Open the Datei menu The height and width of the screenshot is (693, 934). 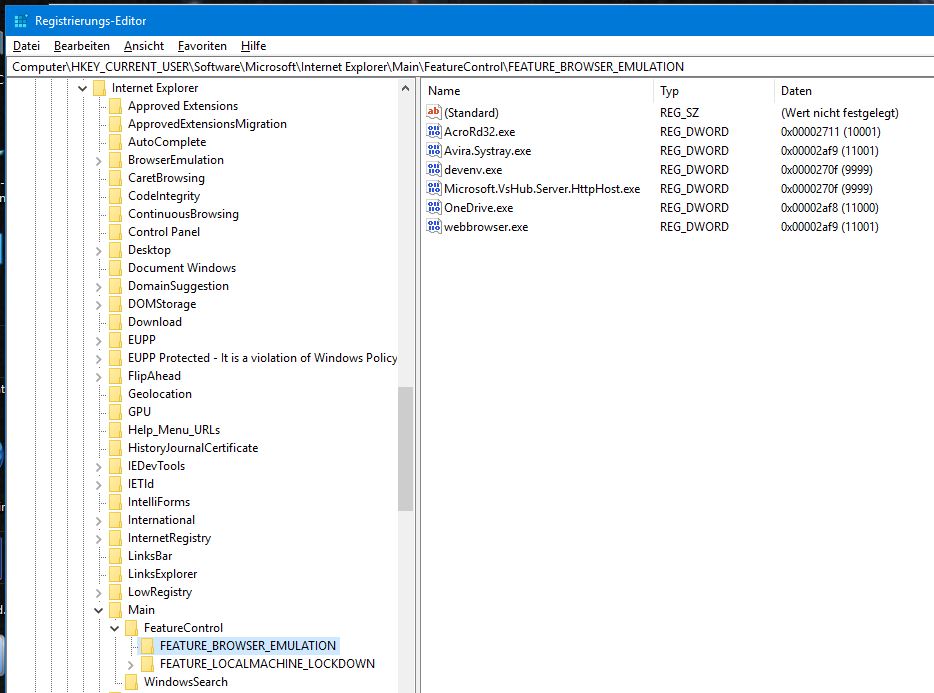26,46
